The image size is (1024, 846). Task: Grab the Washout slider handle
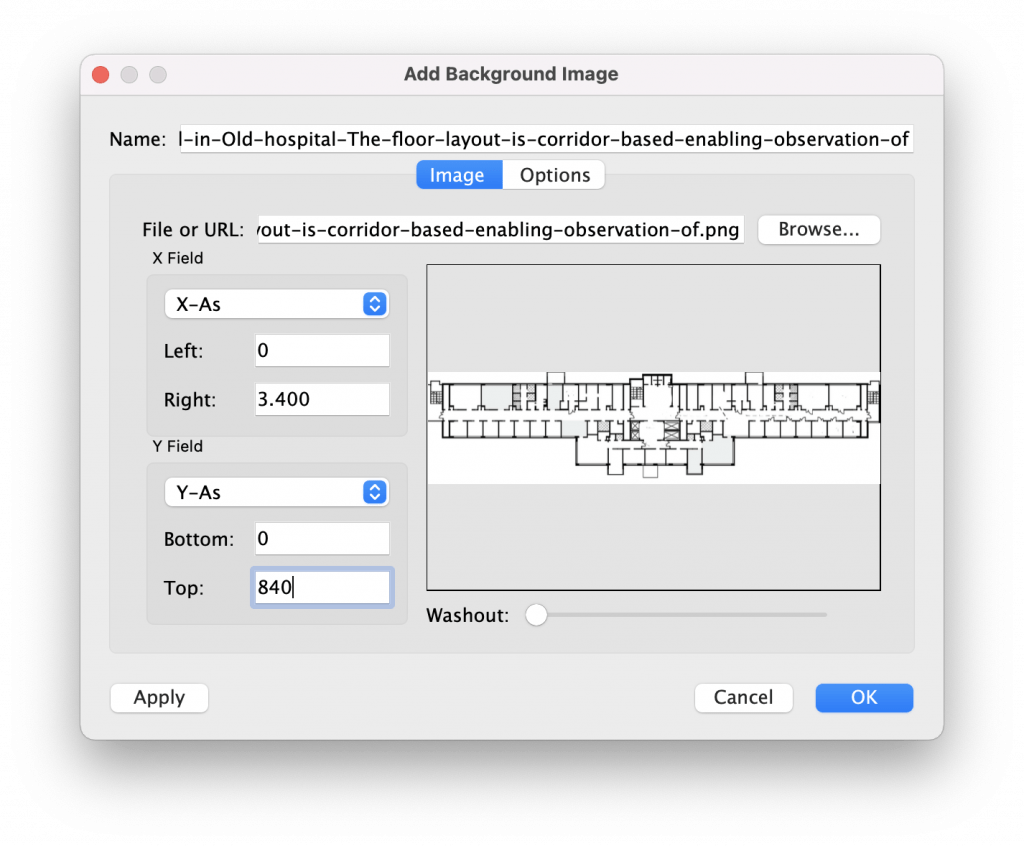[536, 615]
